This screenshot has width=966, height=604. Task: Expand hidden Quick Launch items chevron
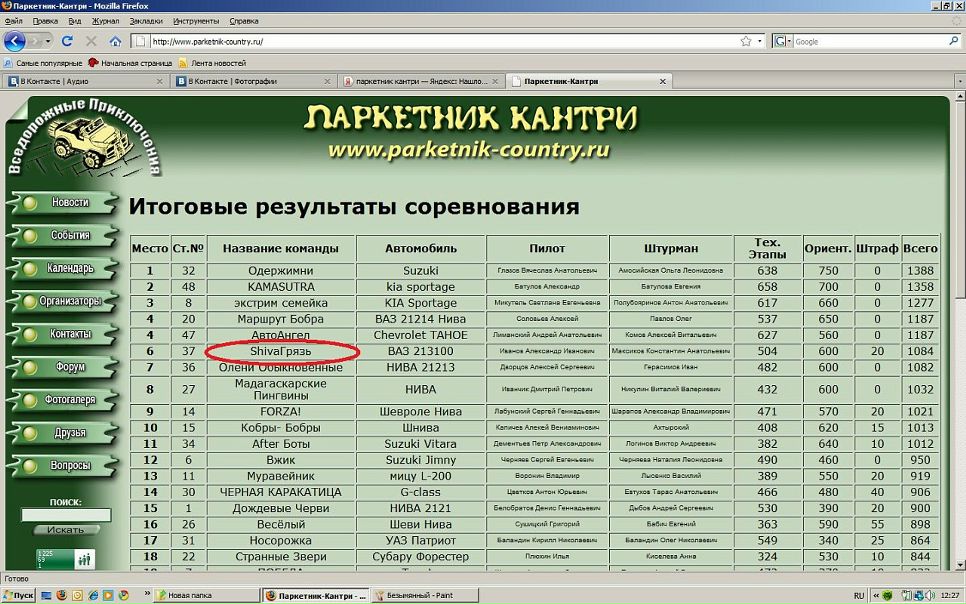point(147,594)
